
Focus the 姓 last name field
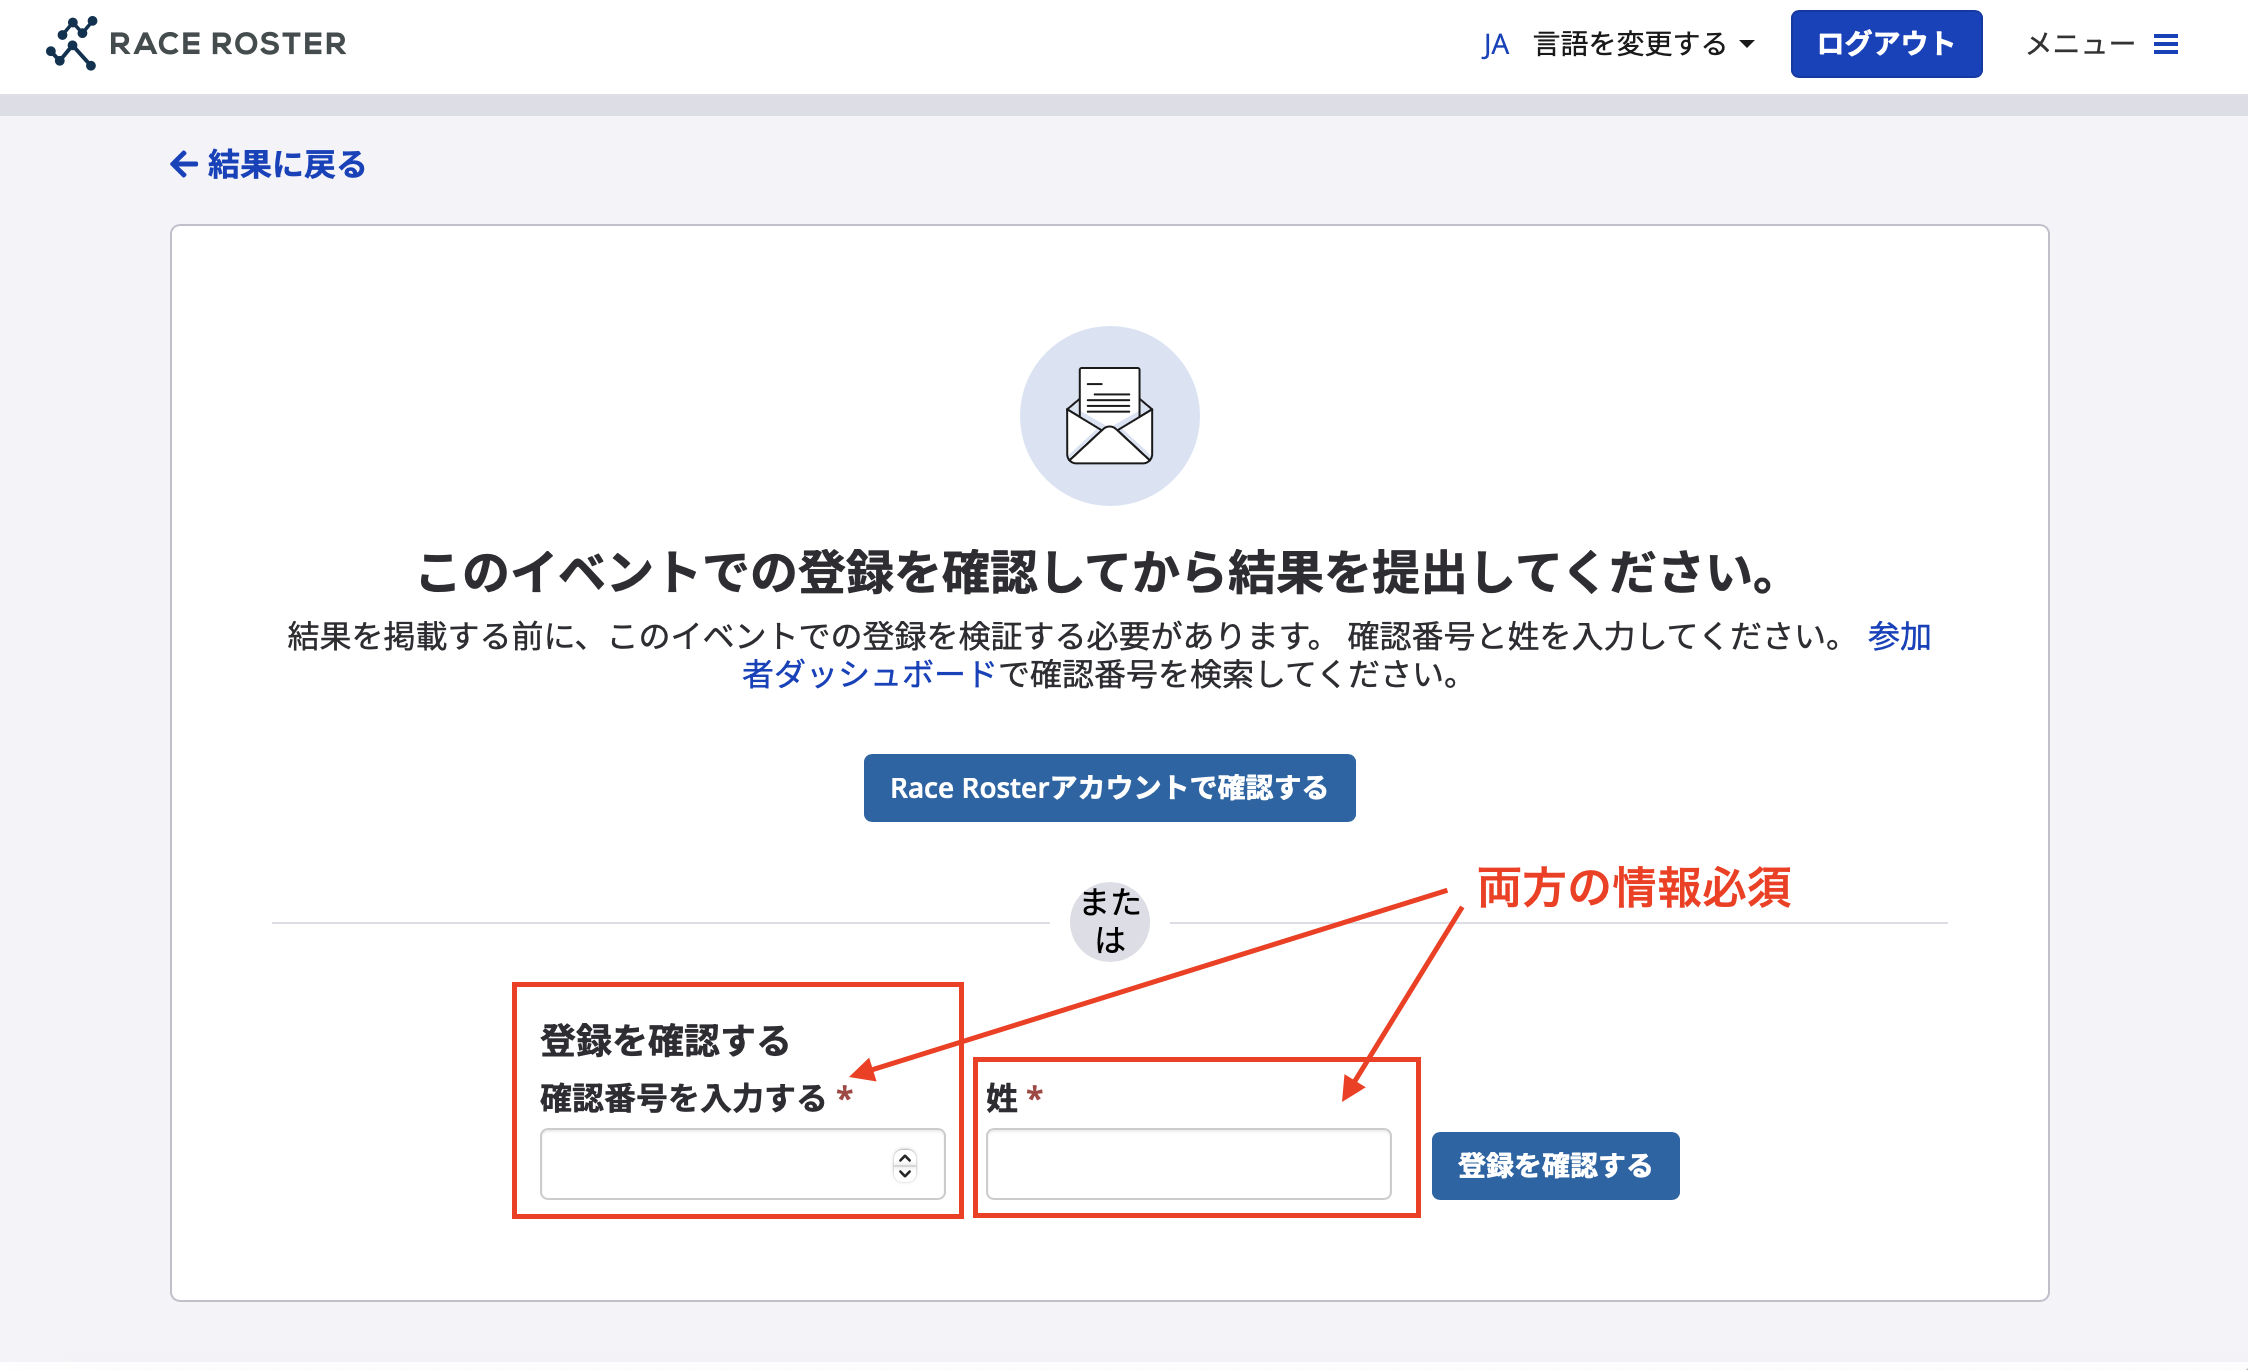click(x=1188, y=1164)
